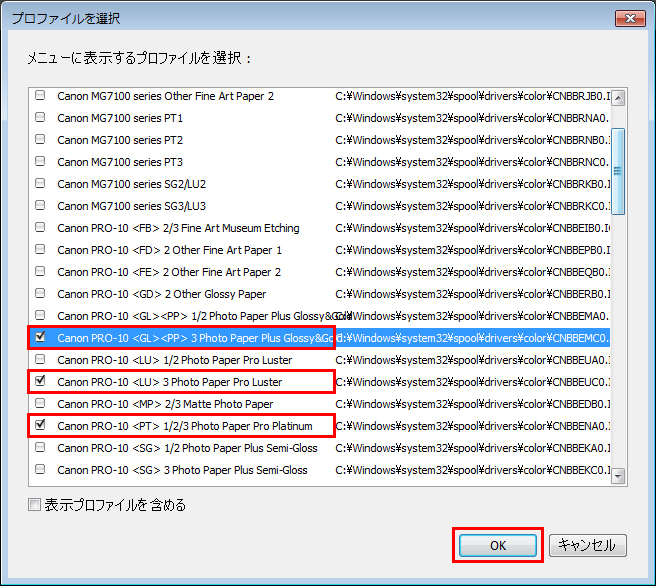Click the キャンセル button
This screenshot has width=656, height=586.
pyautogui.click(x=587, y=545)
